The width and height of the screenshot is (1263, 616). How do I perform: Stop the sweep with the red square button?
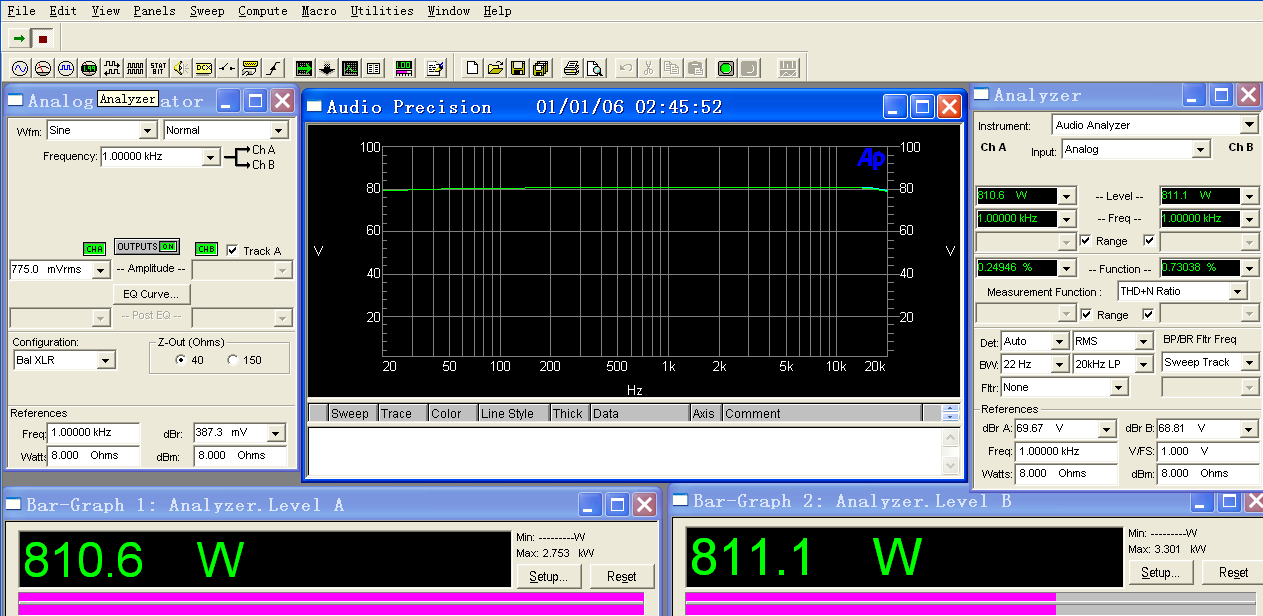point(43,39)
